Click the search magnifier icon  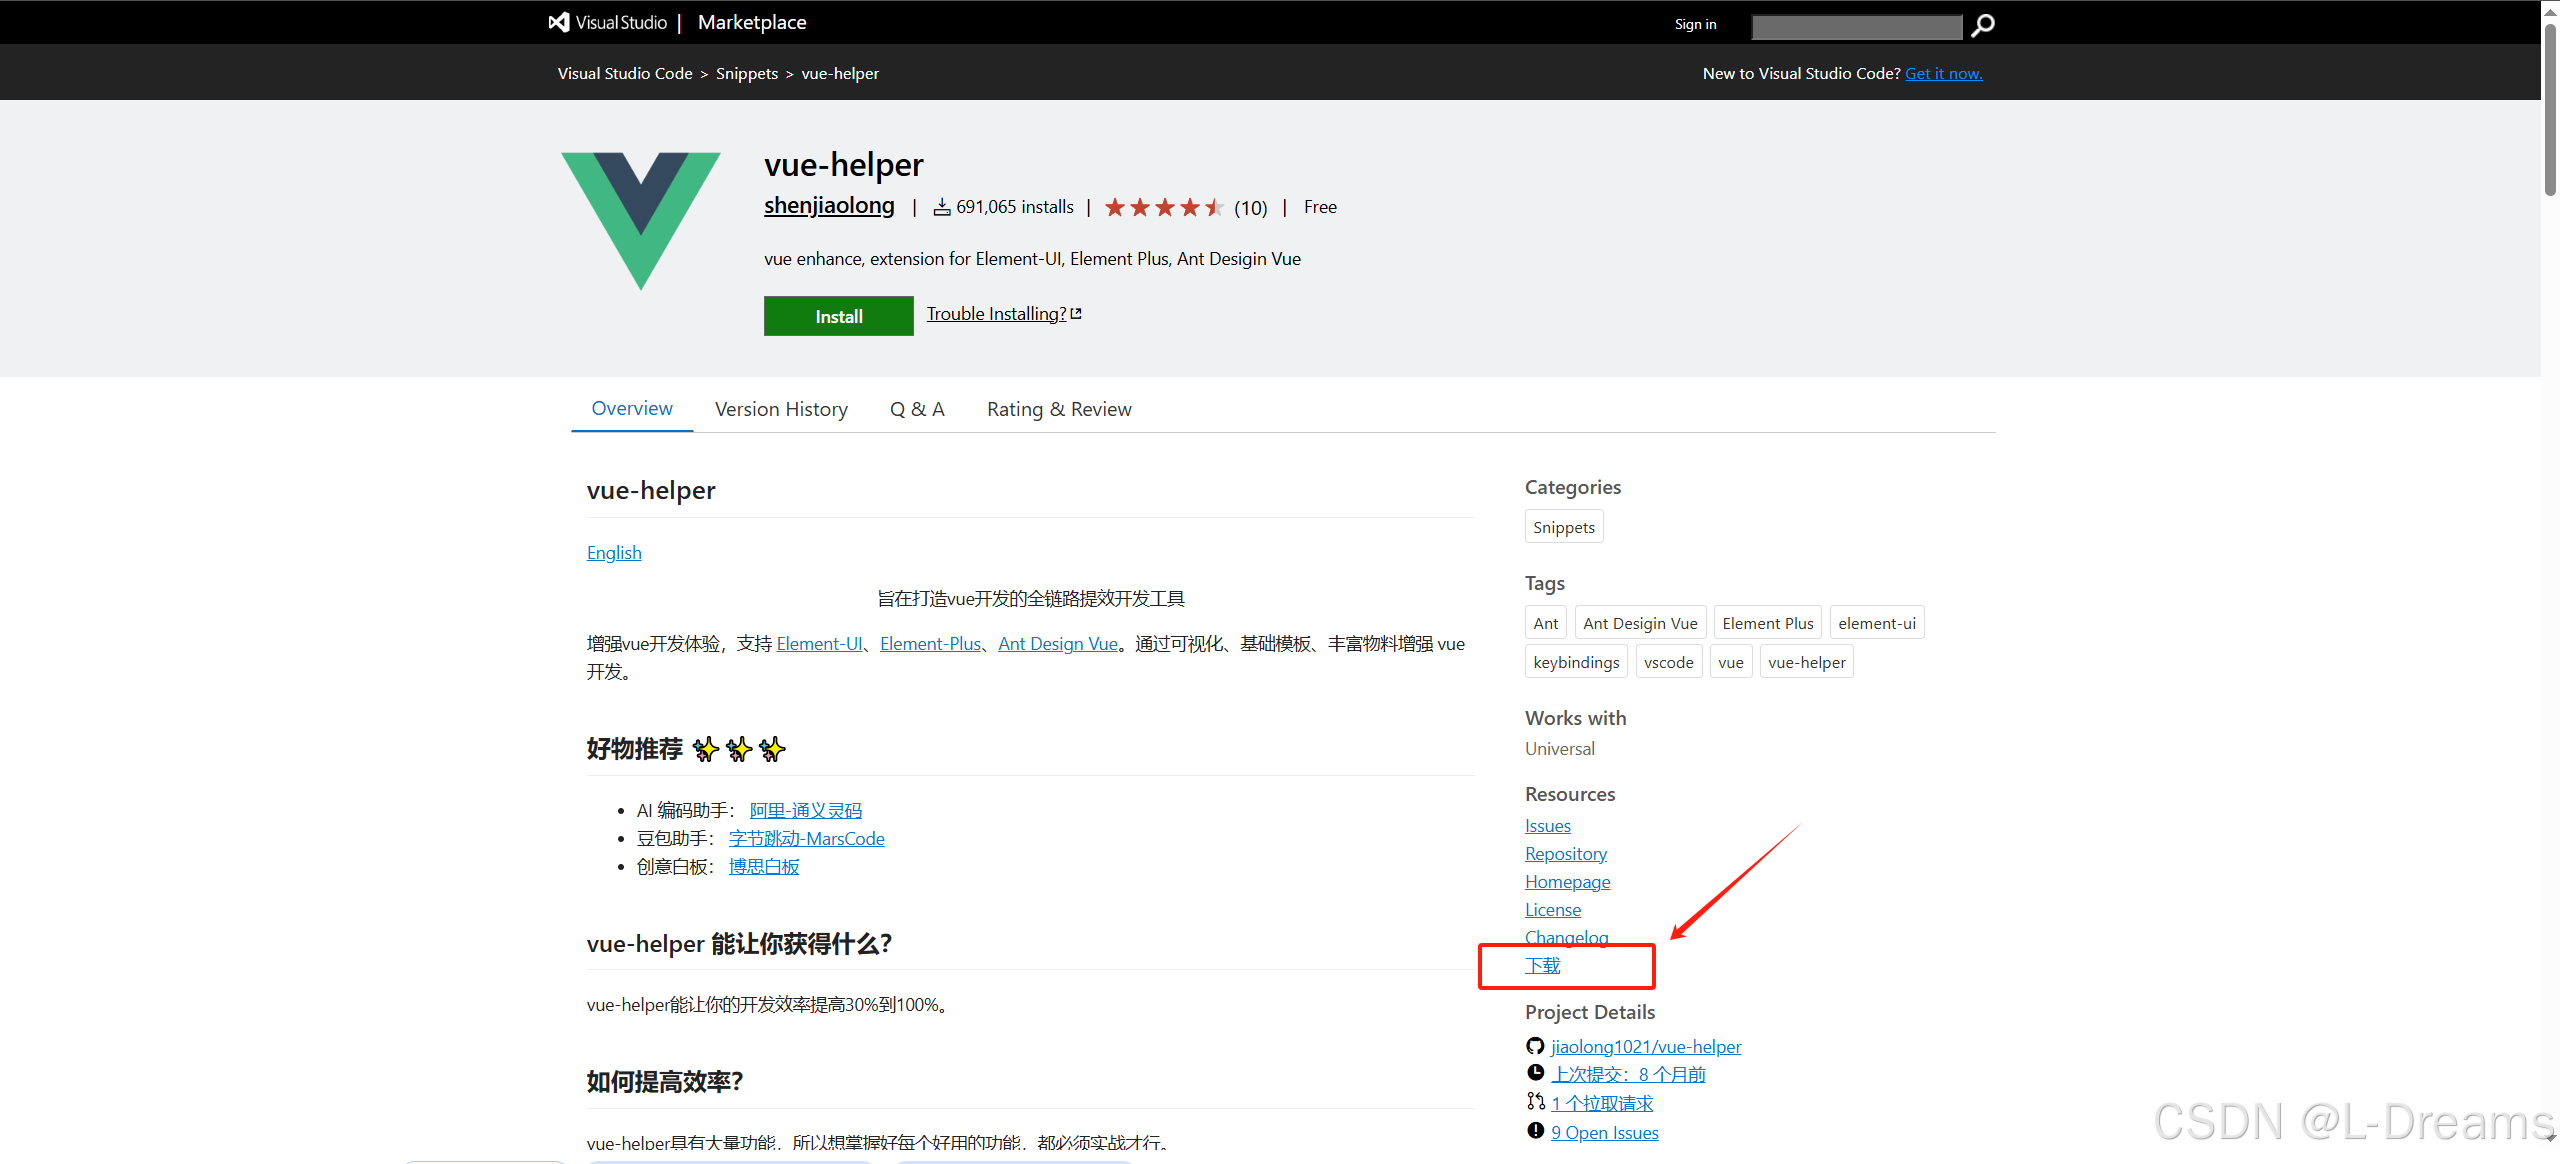[x=1982, y=25]
